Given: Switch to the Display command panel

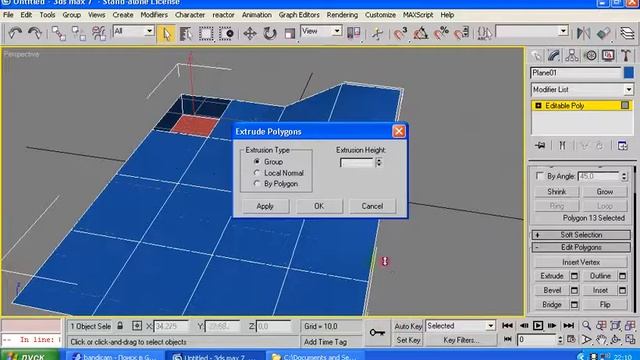Looking at the screenshot, I should click(x=608, y=56).
